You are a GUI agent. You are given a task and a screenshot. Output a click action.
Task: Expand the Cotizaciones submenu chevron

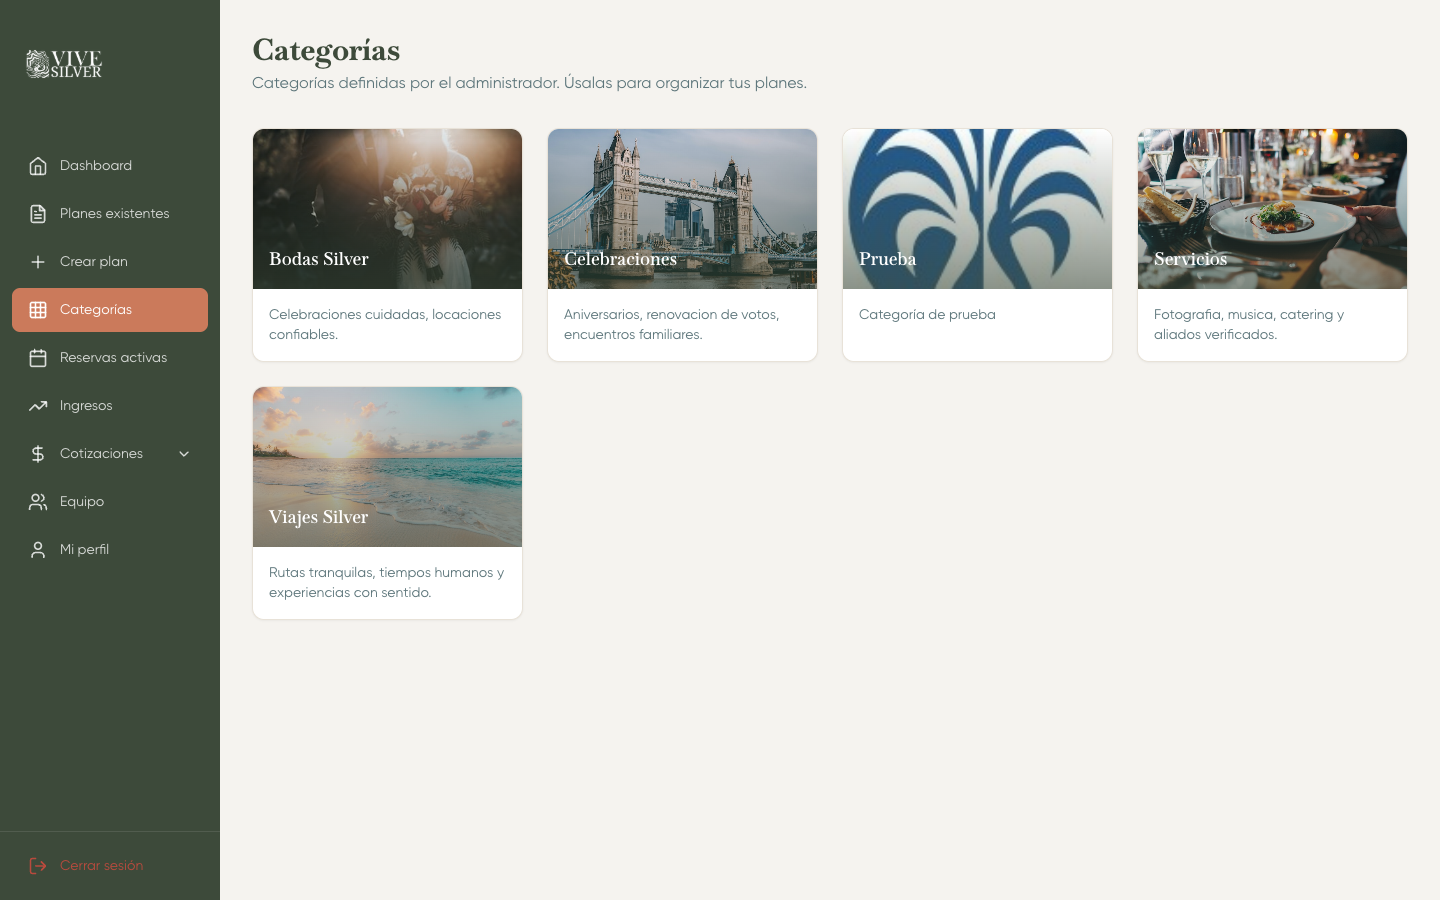tap(184, 454)
